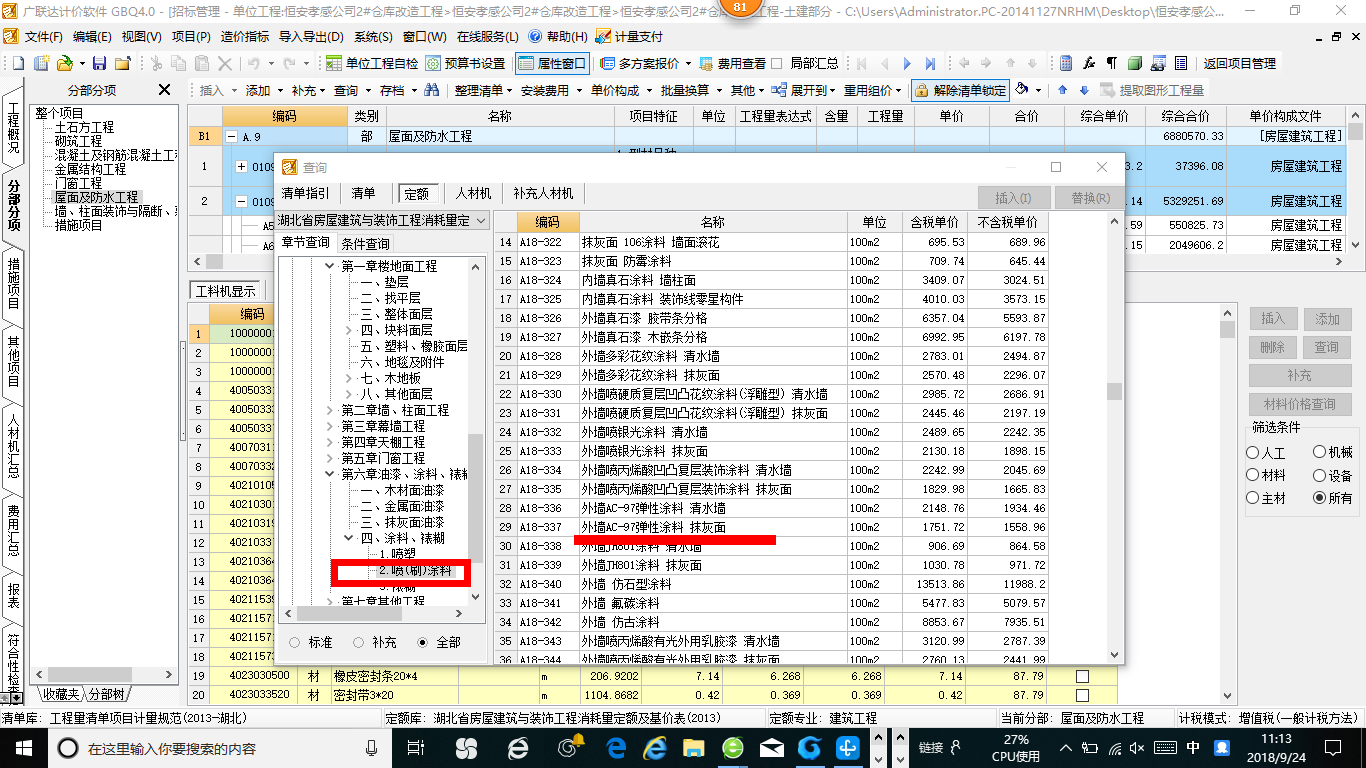Click the 解除清单锁定 lock button
The image size is (1366, 768).
960,90
